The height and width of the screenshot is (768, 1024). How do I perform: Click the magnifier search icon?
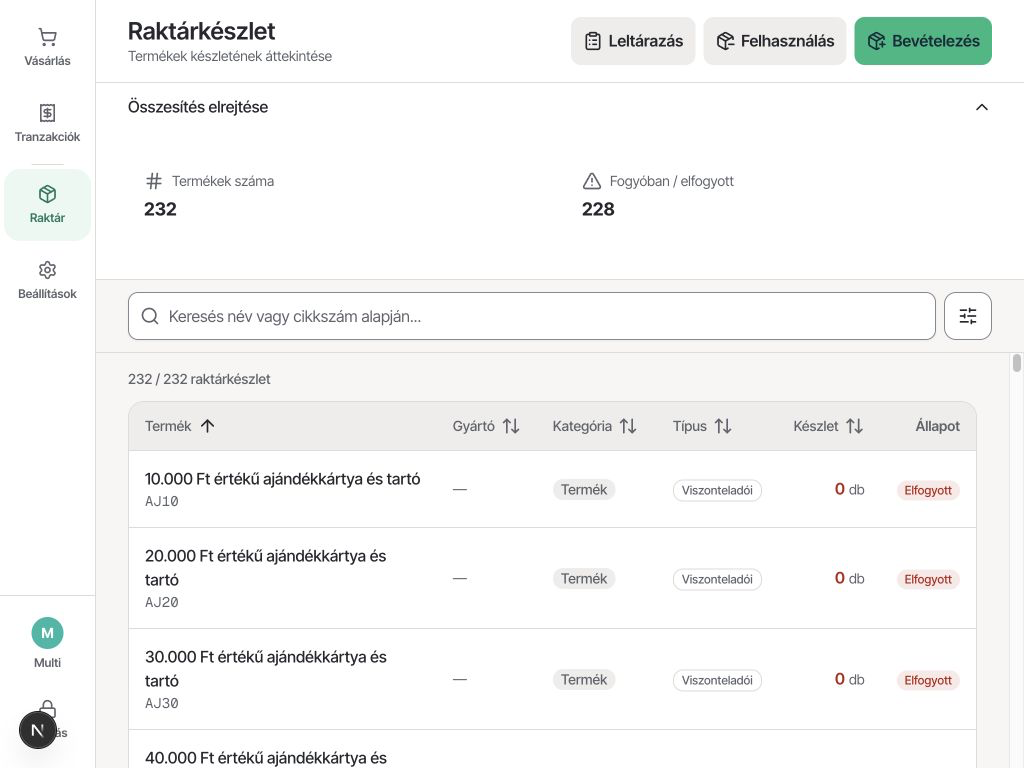[x=150, y=316]
